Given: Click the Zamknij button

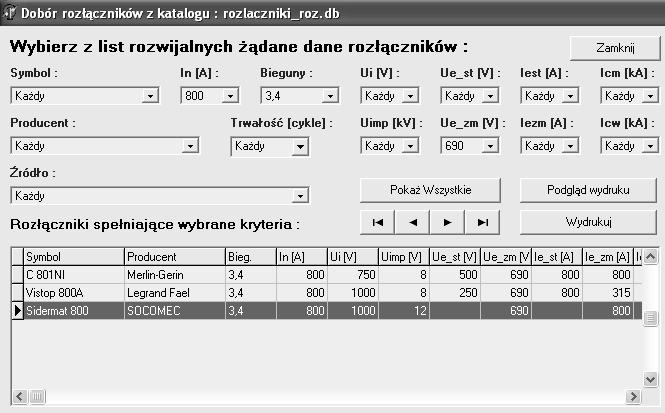Looking at the screenshot, I should pos(615,48).
